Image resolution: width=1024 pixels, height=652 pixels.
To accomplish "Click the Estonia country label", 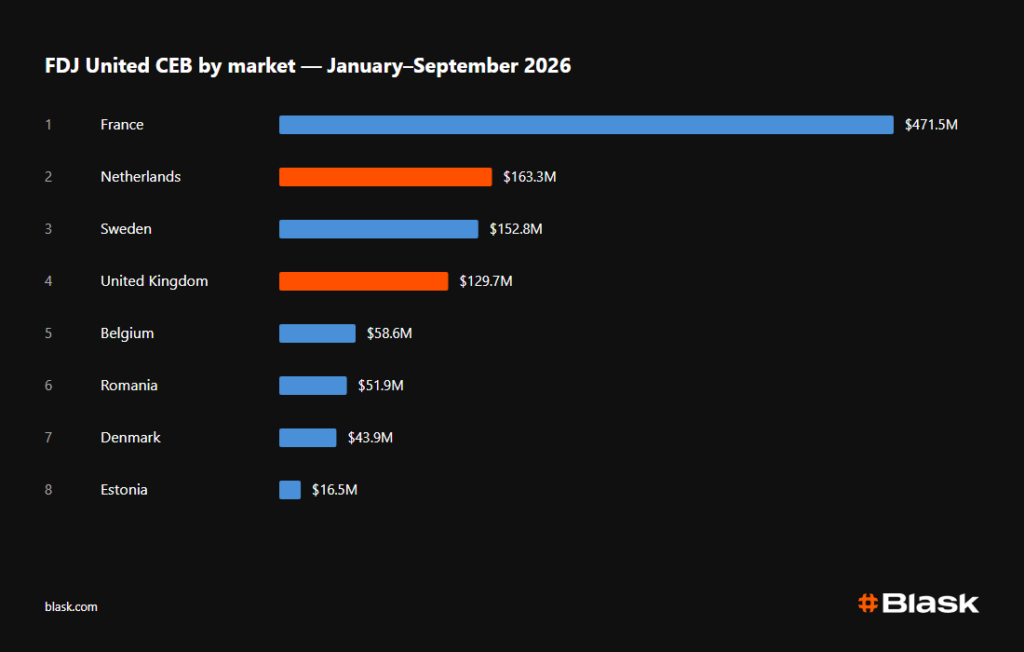I will [123, 491].
